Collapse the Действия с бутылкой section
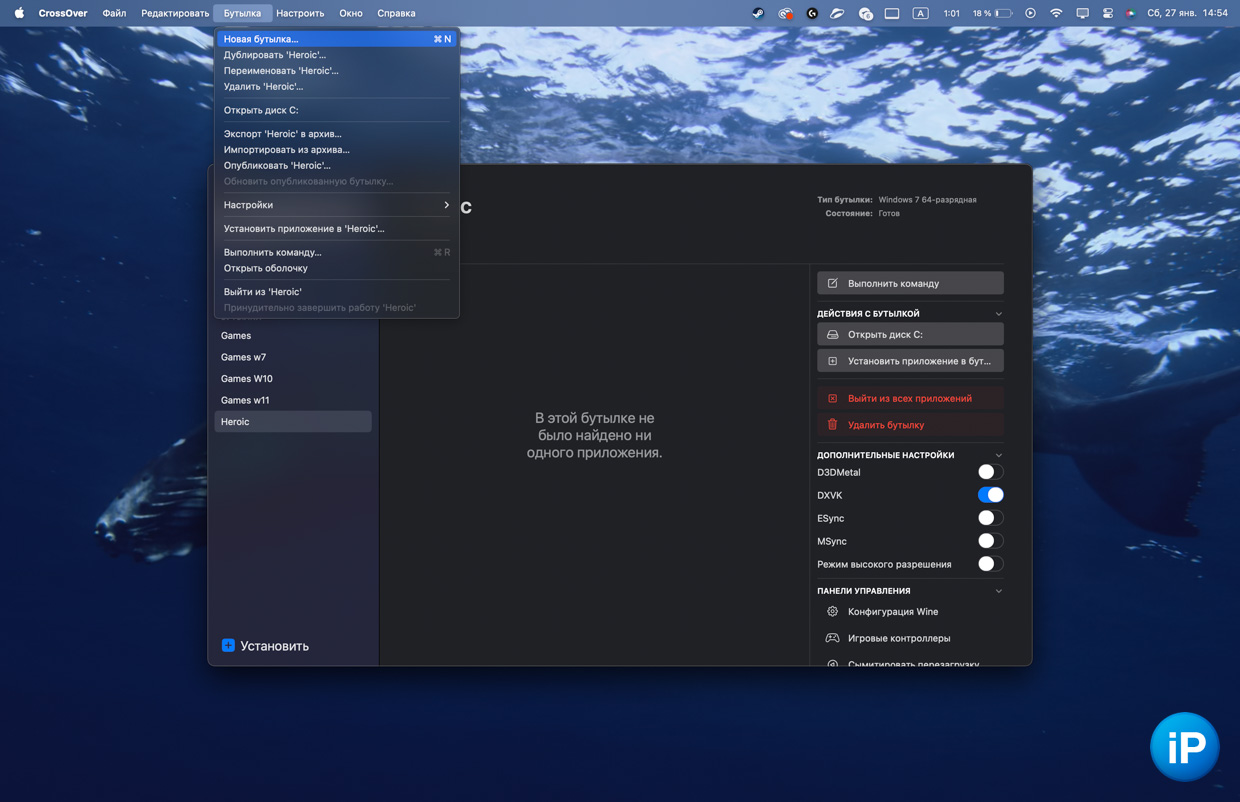 [998, 314]
